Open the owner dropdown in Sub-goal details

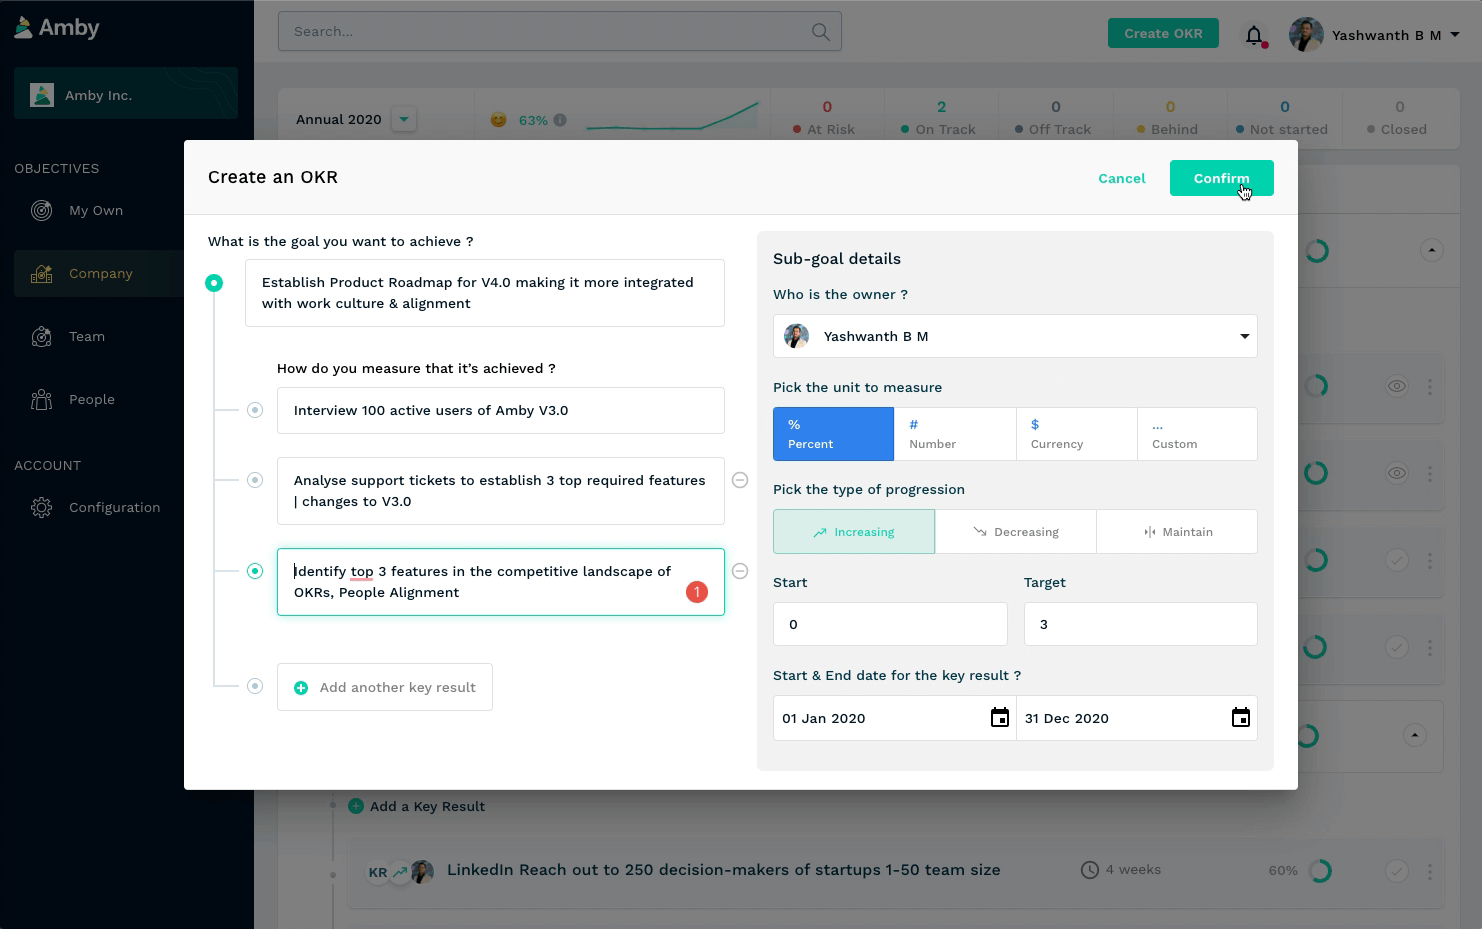coord(1015,336)
